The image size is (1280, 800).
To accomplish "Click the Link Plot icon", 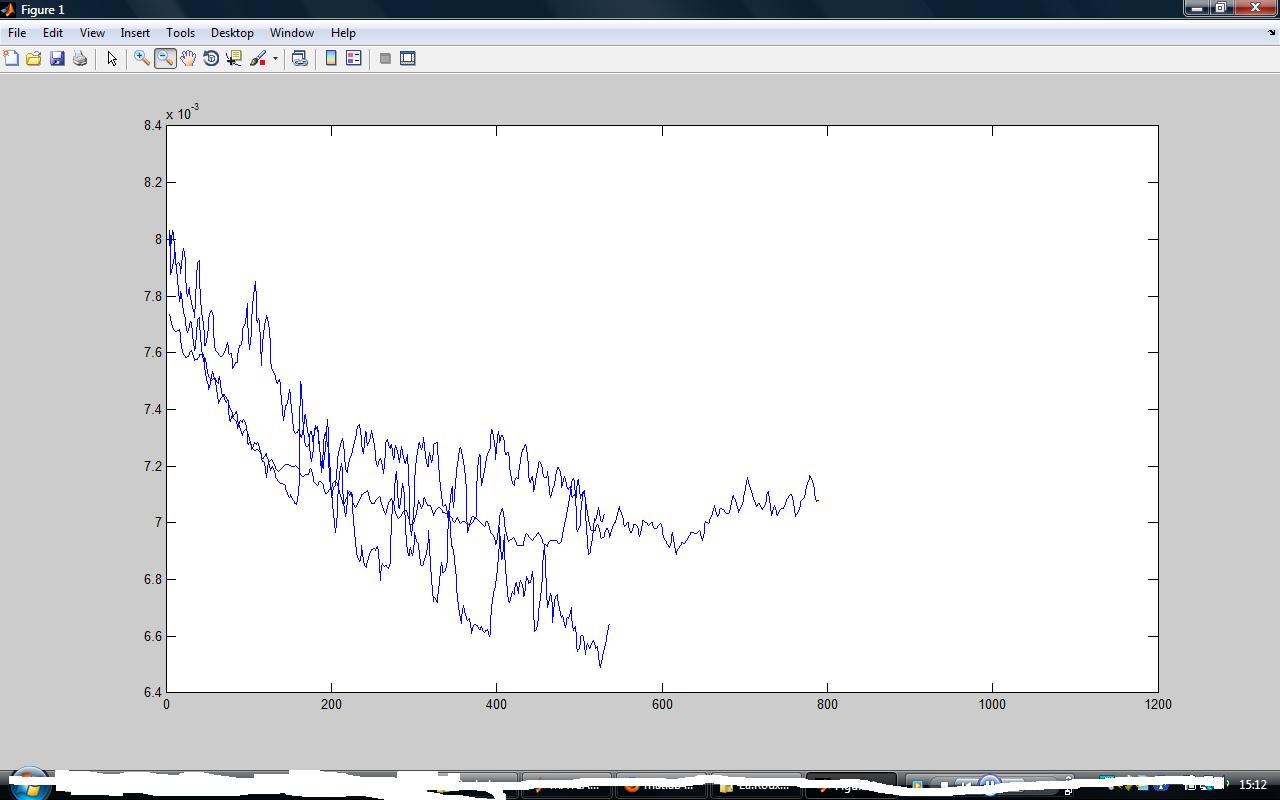I will point(299,59).
